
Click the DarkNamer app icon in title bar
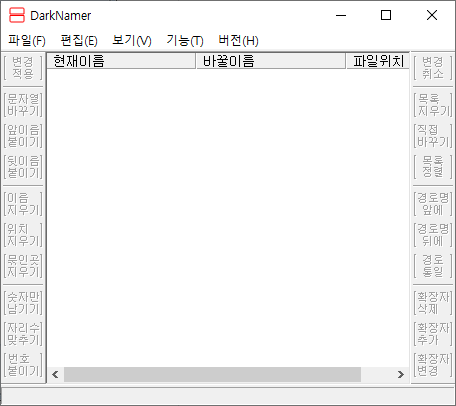tap(17, 15)
